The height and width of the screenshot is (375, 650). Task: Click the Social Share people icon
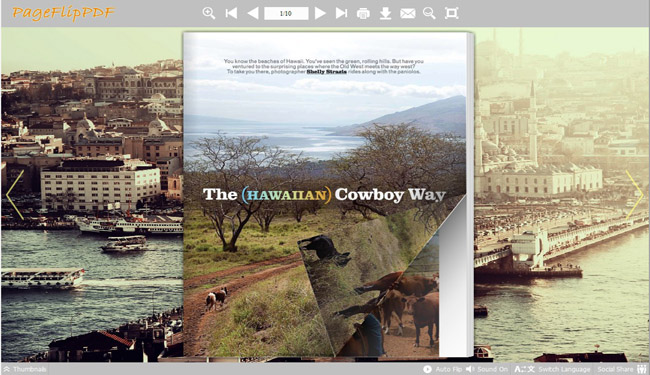point(642,369)
